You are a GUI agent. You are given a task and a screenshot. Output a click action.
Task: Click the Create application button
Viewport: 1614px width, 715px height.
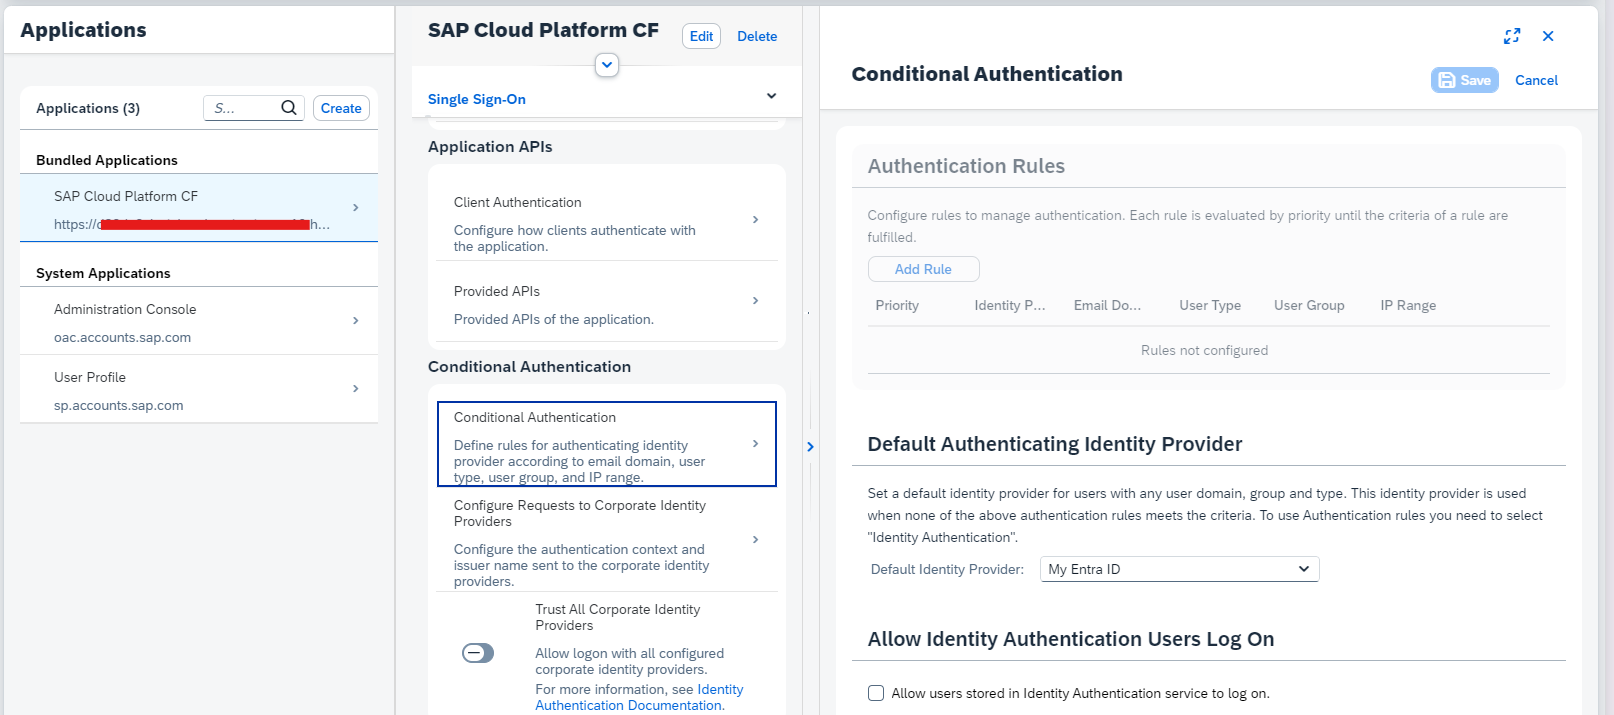(341, 108)
